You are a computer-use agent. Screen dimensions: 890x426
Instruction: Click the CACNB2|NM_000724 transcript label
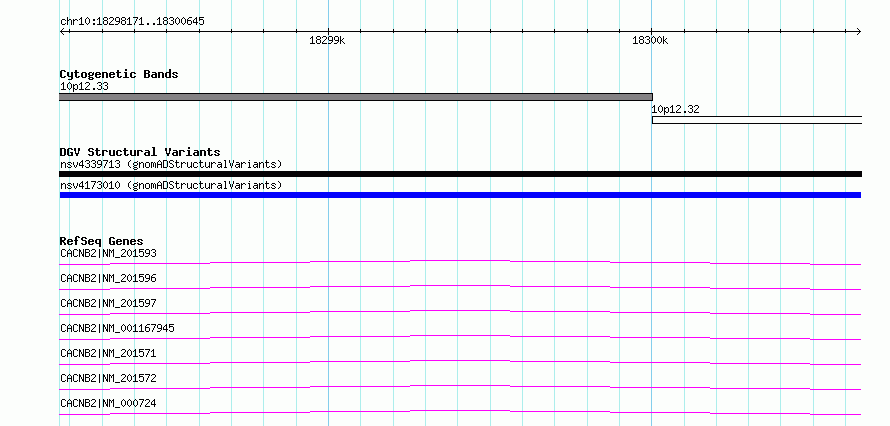click(108, 403)
